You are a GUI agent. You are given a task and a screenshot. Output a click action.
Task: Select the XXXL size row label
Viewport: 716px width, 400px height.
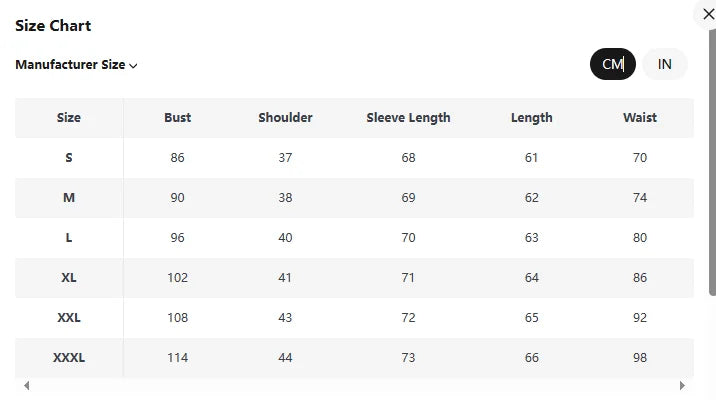[69, 358]
